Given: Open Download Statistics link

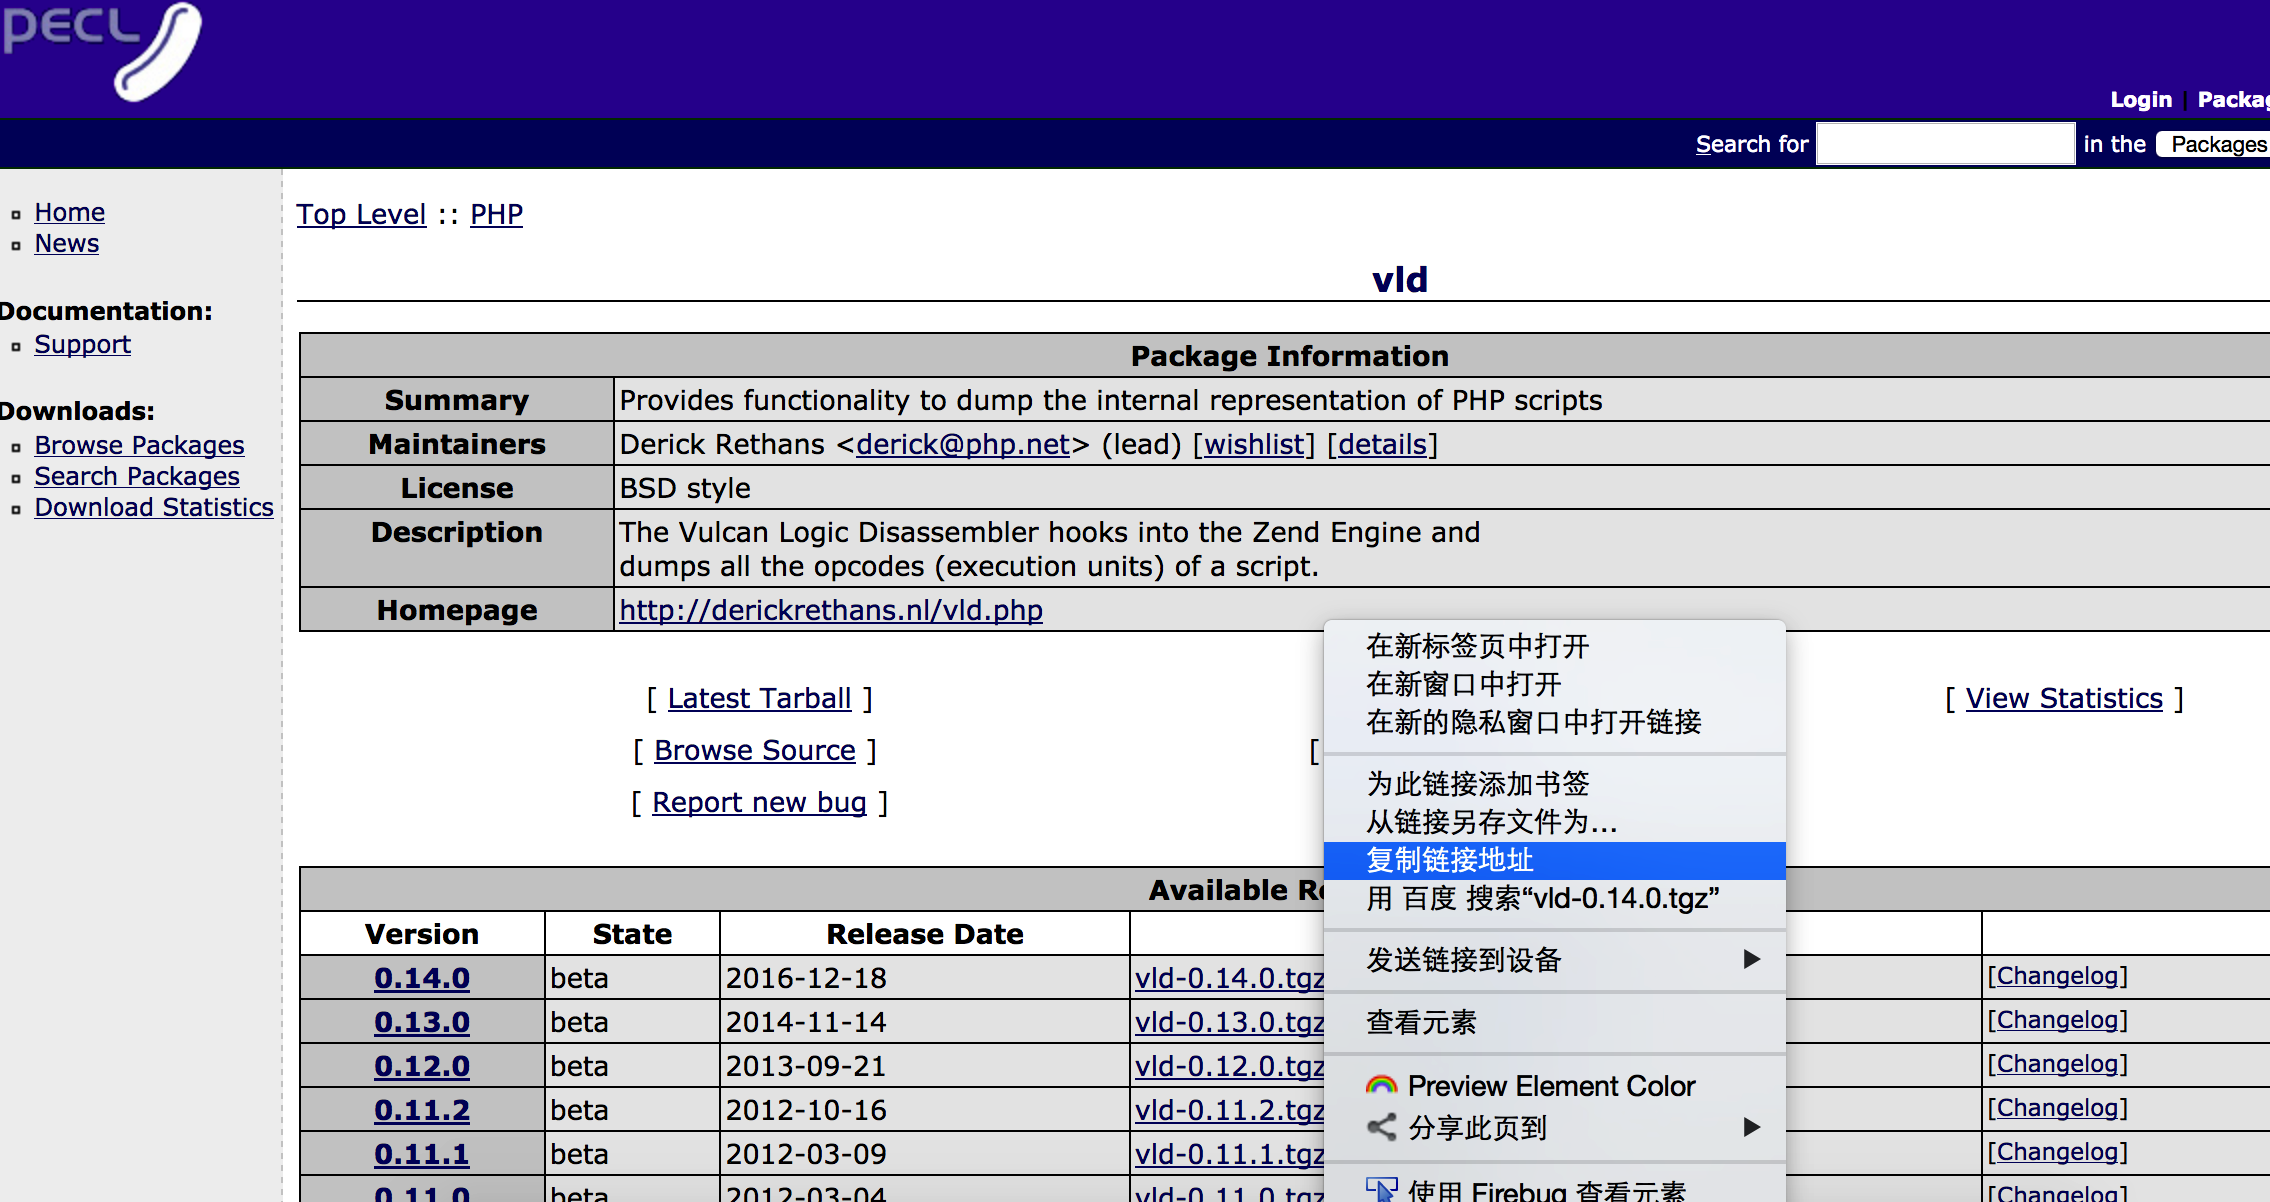Looking at the screenshot, I should point(154,507).
